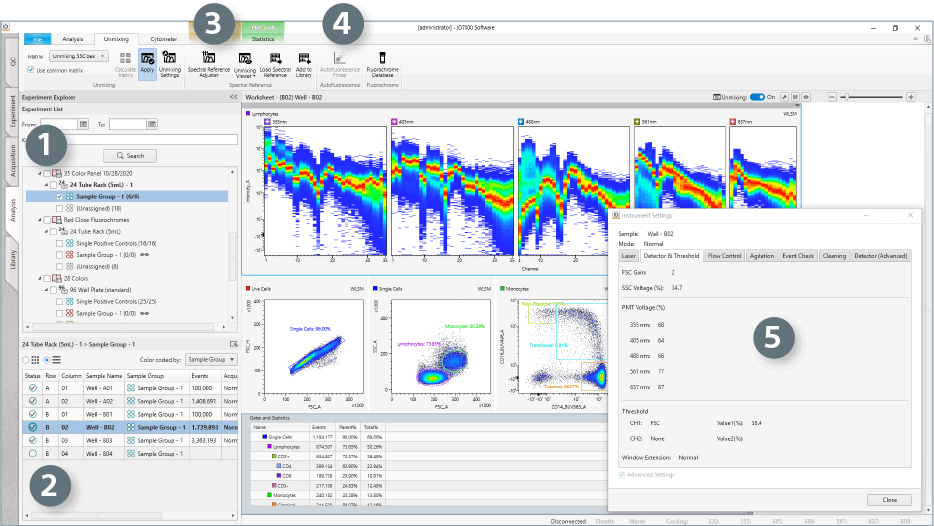Close the Instrument Settings dialog via Close button
934x526 pixels.
[889, 498]
